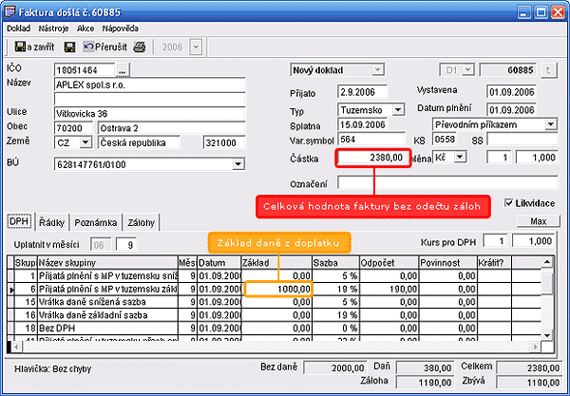Viewport: 570px width, 396px height.
Task: Open the Doklad menu
Action: click(19, 28)
